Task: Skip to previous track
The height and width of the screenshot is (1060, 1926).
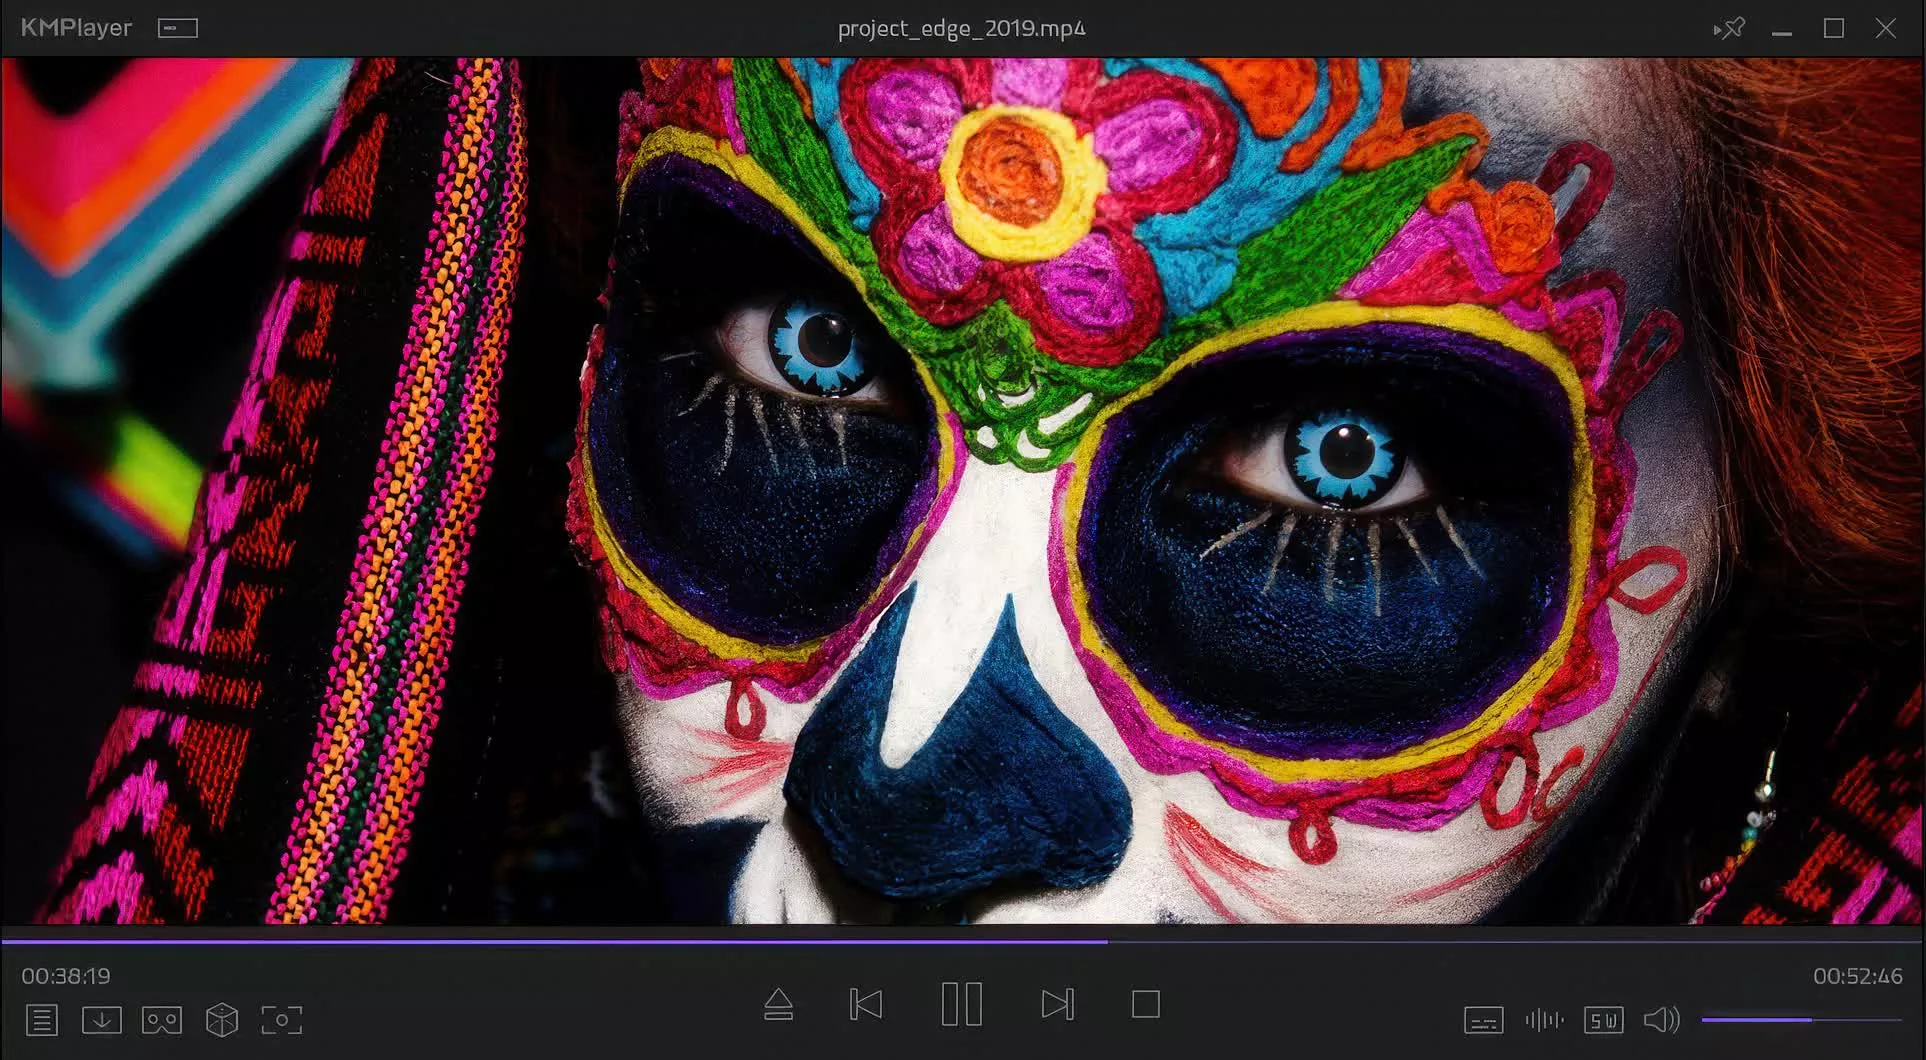Action: [x=866, y=1004]
